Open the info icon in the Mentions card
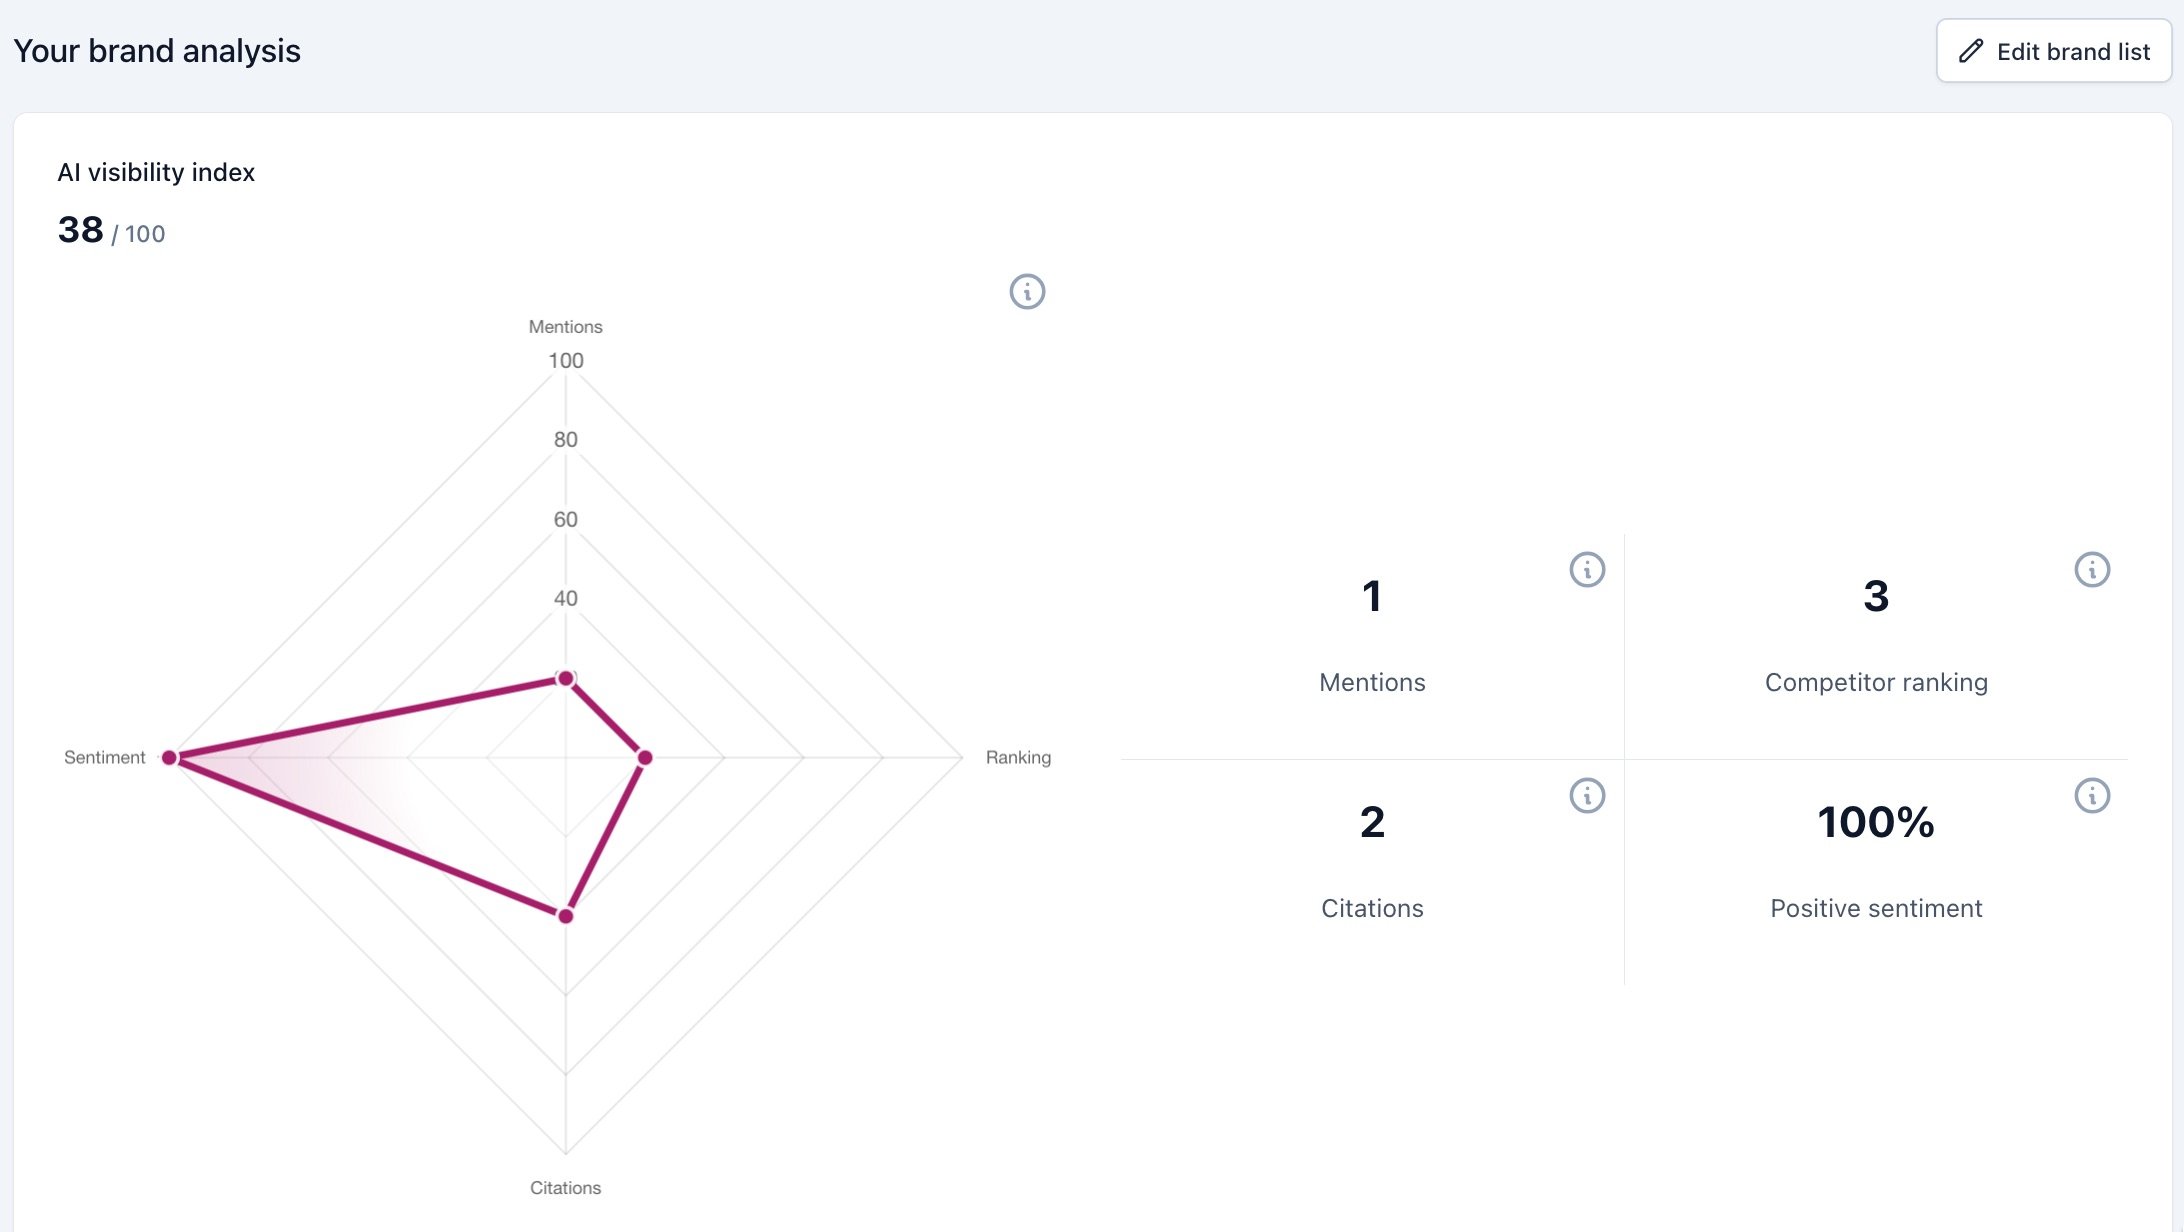Image resolution: width=2184 pixels, height=1232 pixels. 1587,570
